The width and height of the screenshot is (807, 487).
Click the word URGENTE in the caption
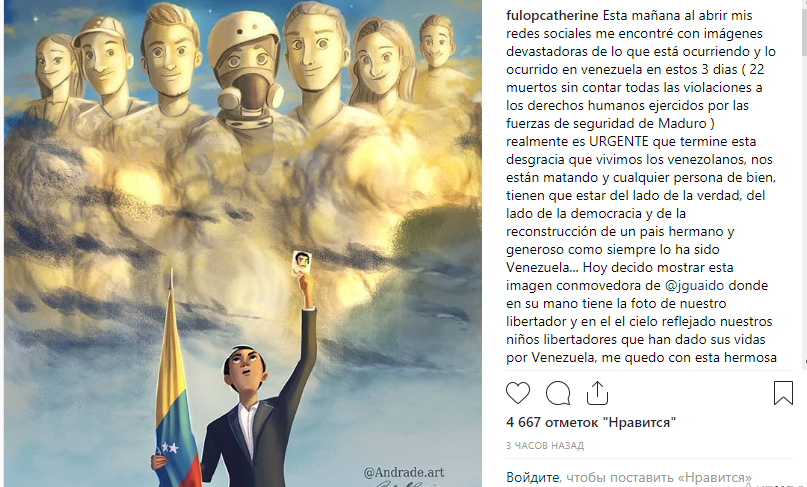pos(619,141)
